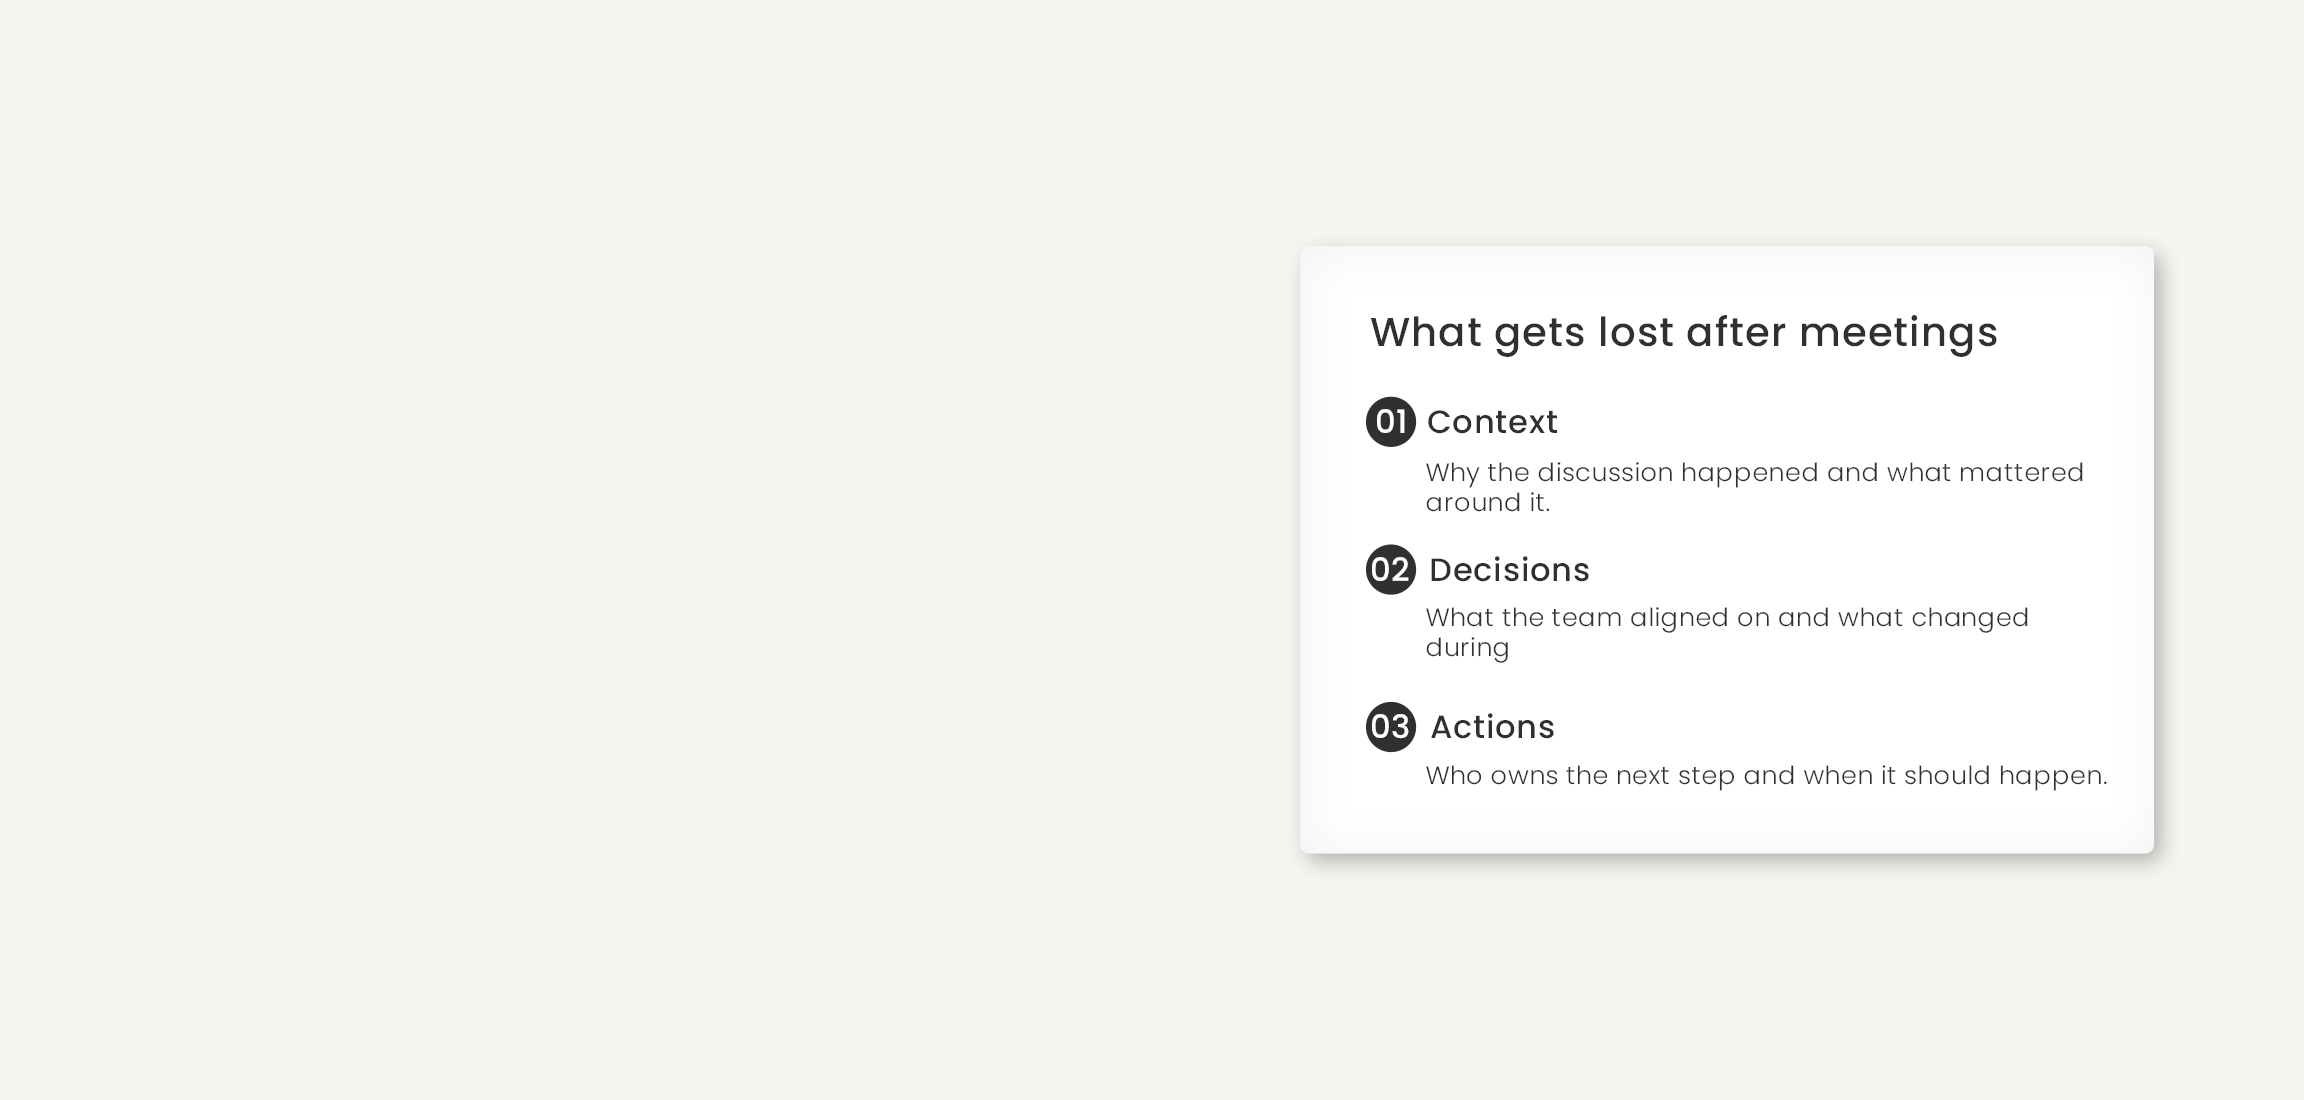Click the 'Who owns the next step' description
The width and height of the screenshot is (2304, 1100).
(1766, 775)
